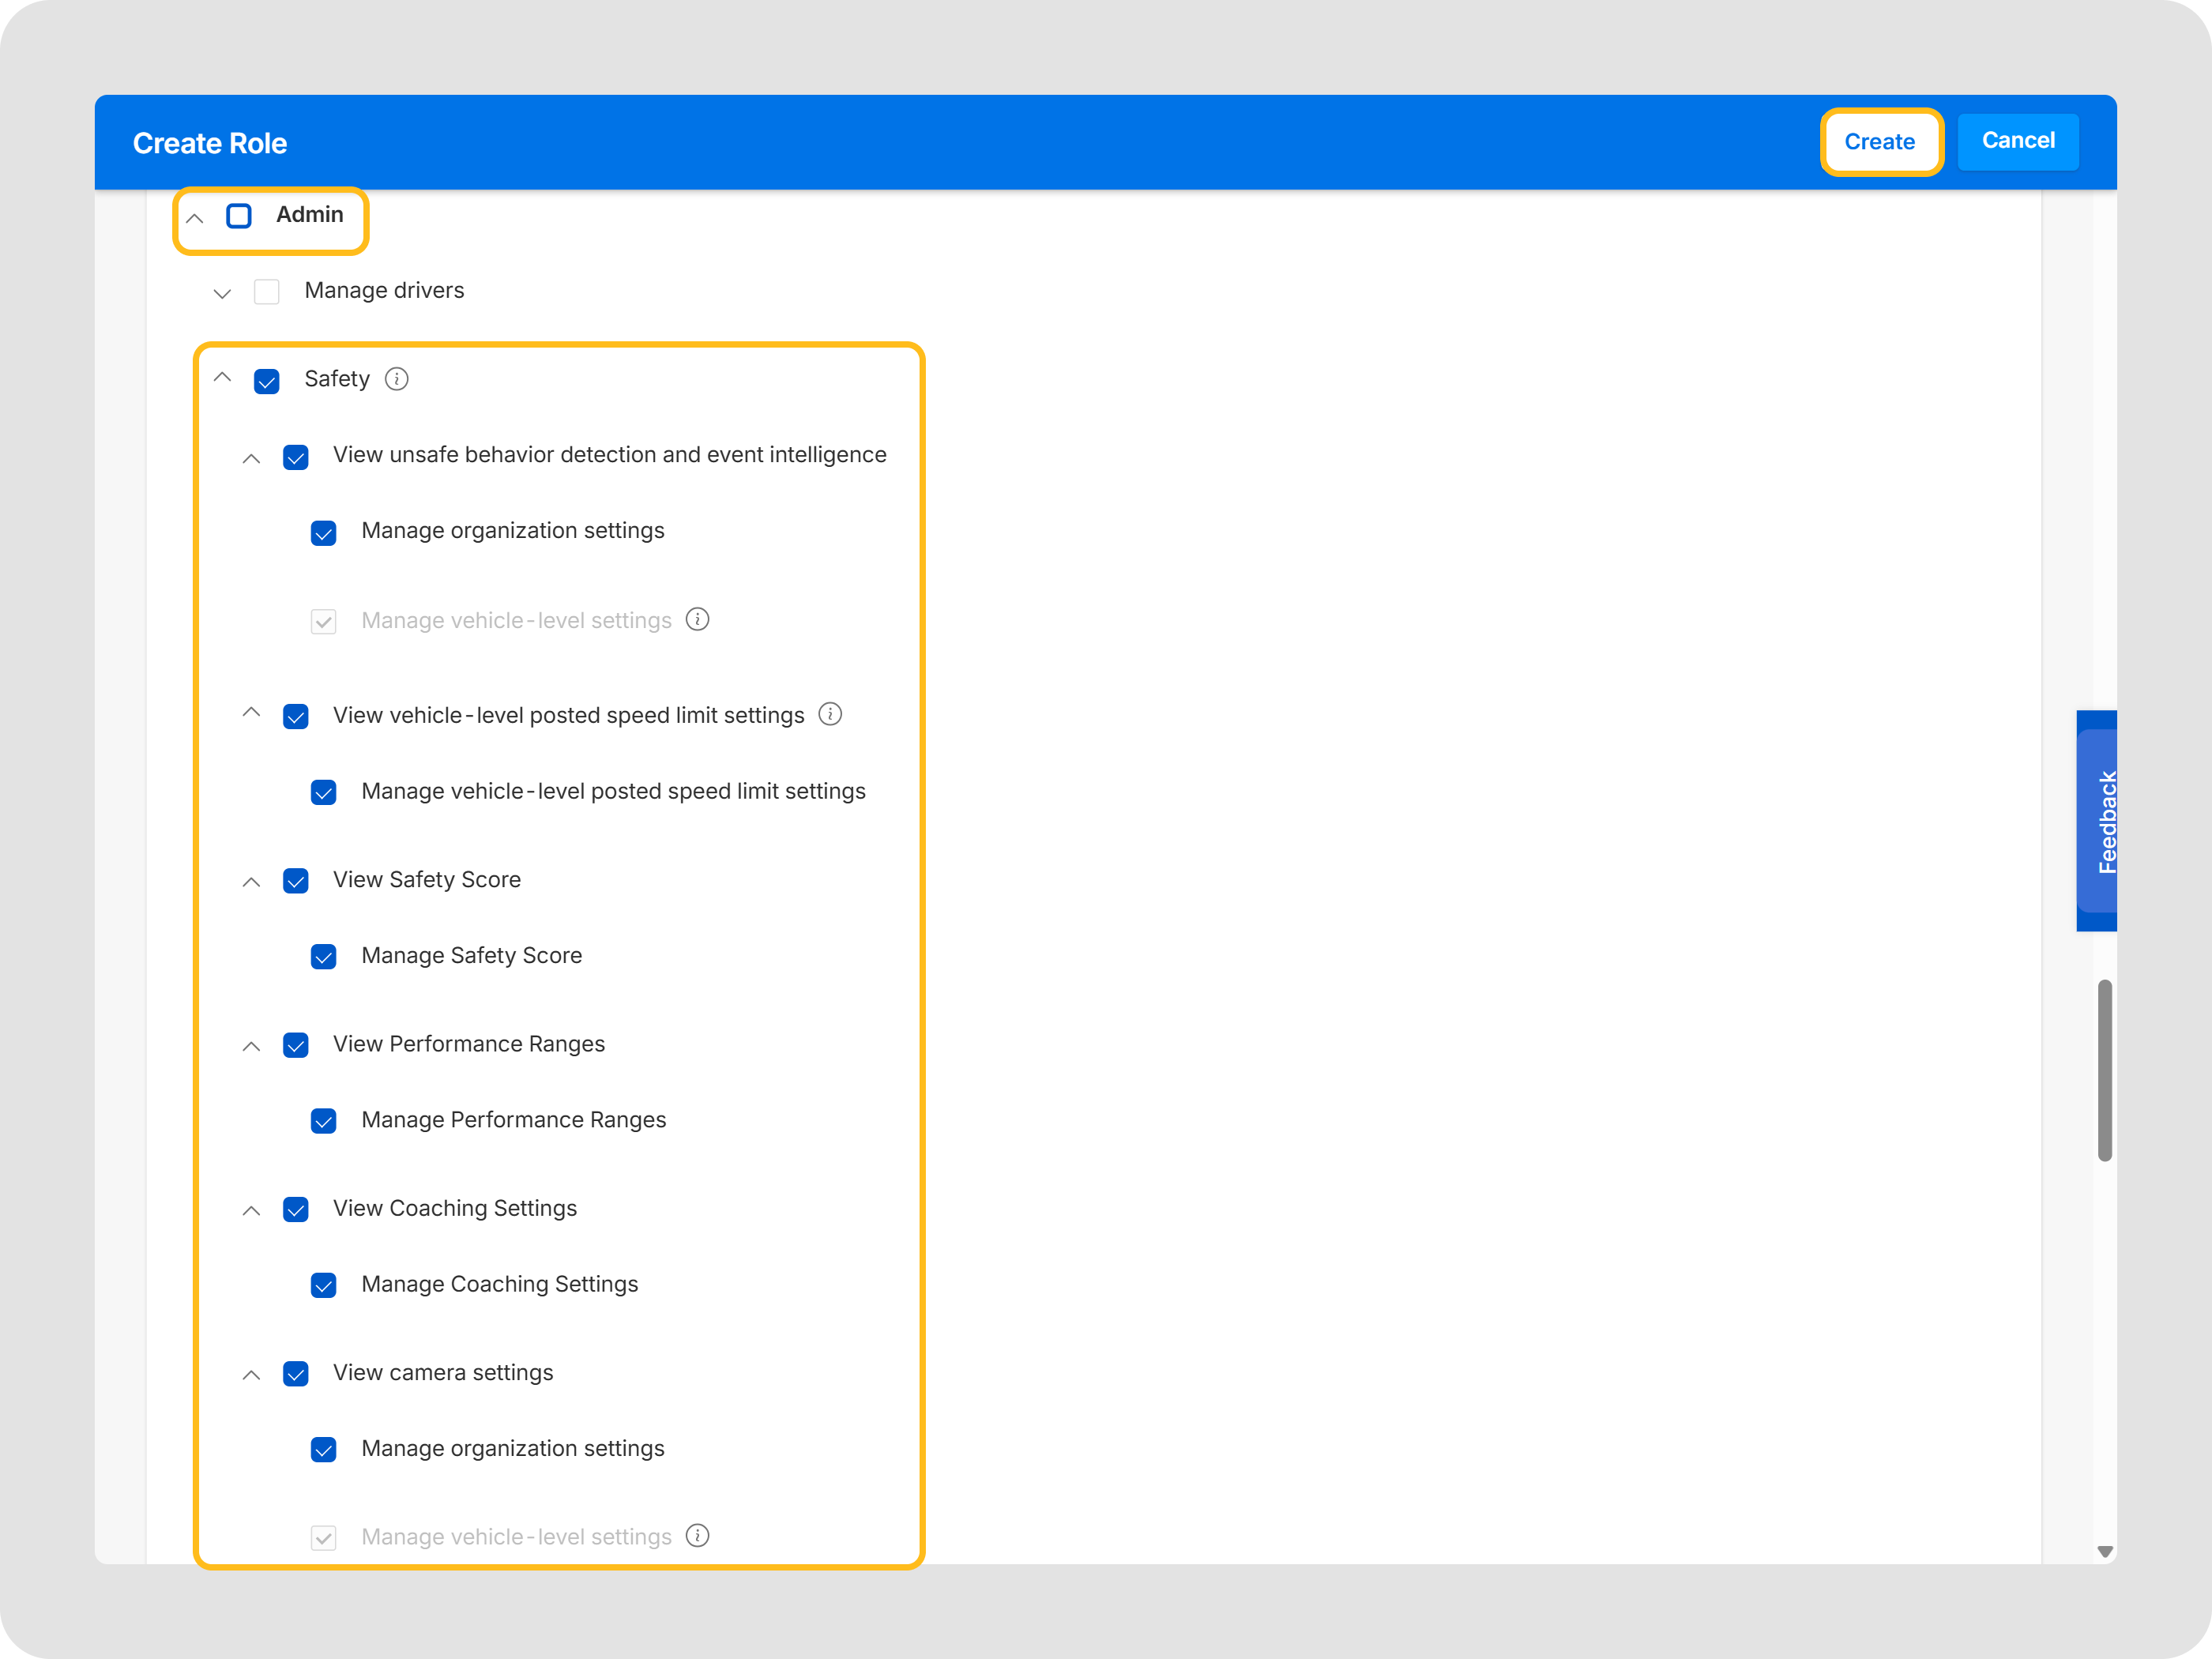
Task: Select the View Performance Ranges item
Action: tap(469, 1044)
